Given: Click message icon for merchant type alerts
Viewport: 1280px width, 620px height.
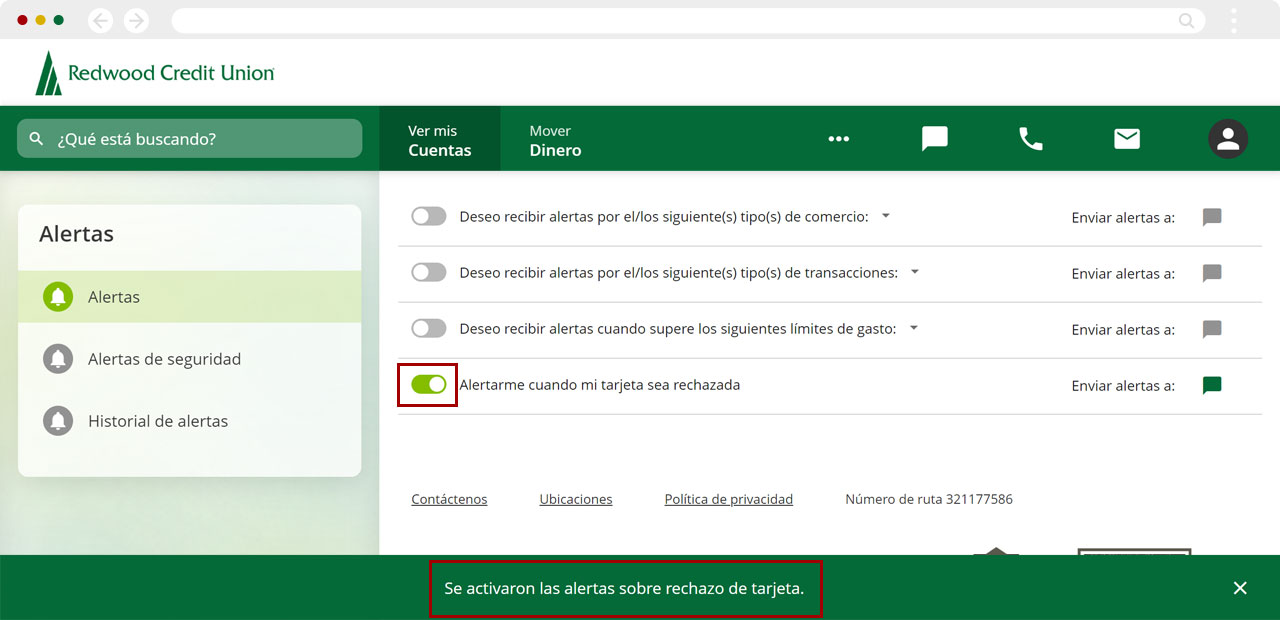Looking at the screenshot, I should pyautogui.click(x=1212, y=217).
